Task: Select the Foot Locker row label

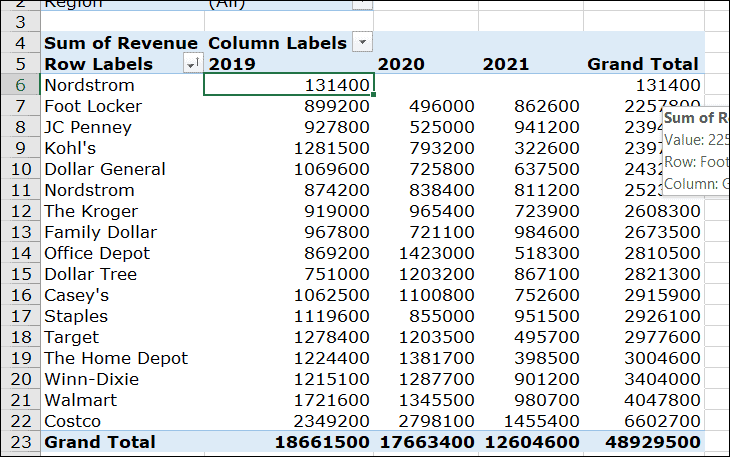Action: 93,106
